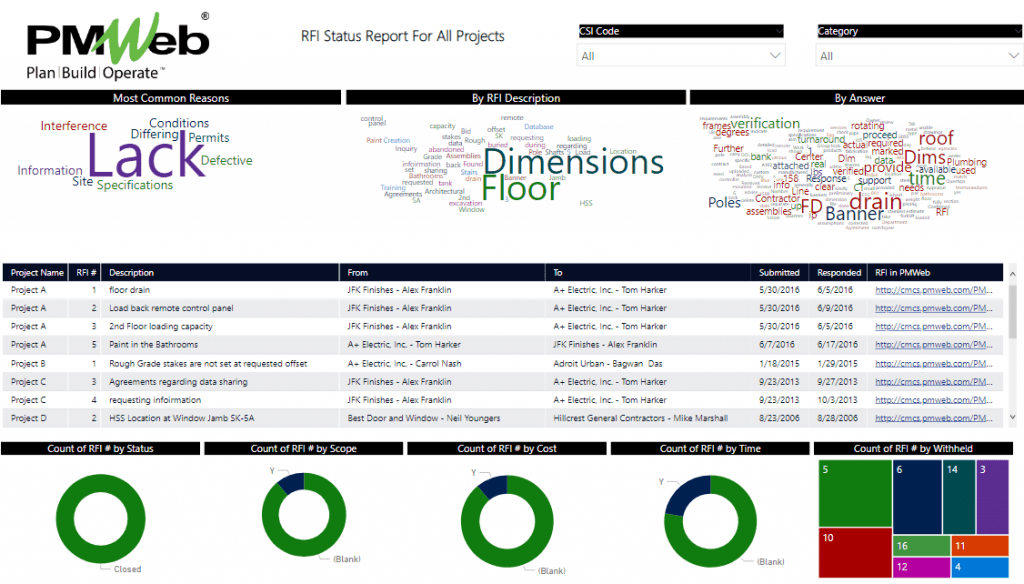Click the table scrollbar up arrow
This screenshot has width=1024, height=584.
(1013, 274)
